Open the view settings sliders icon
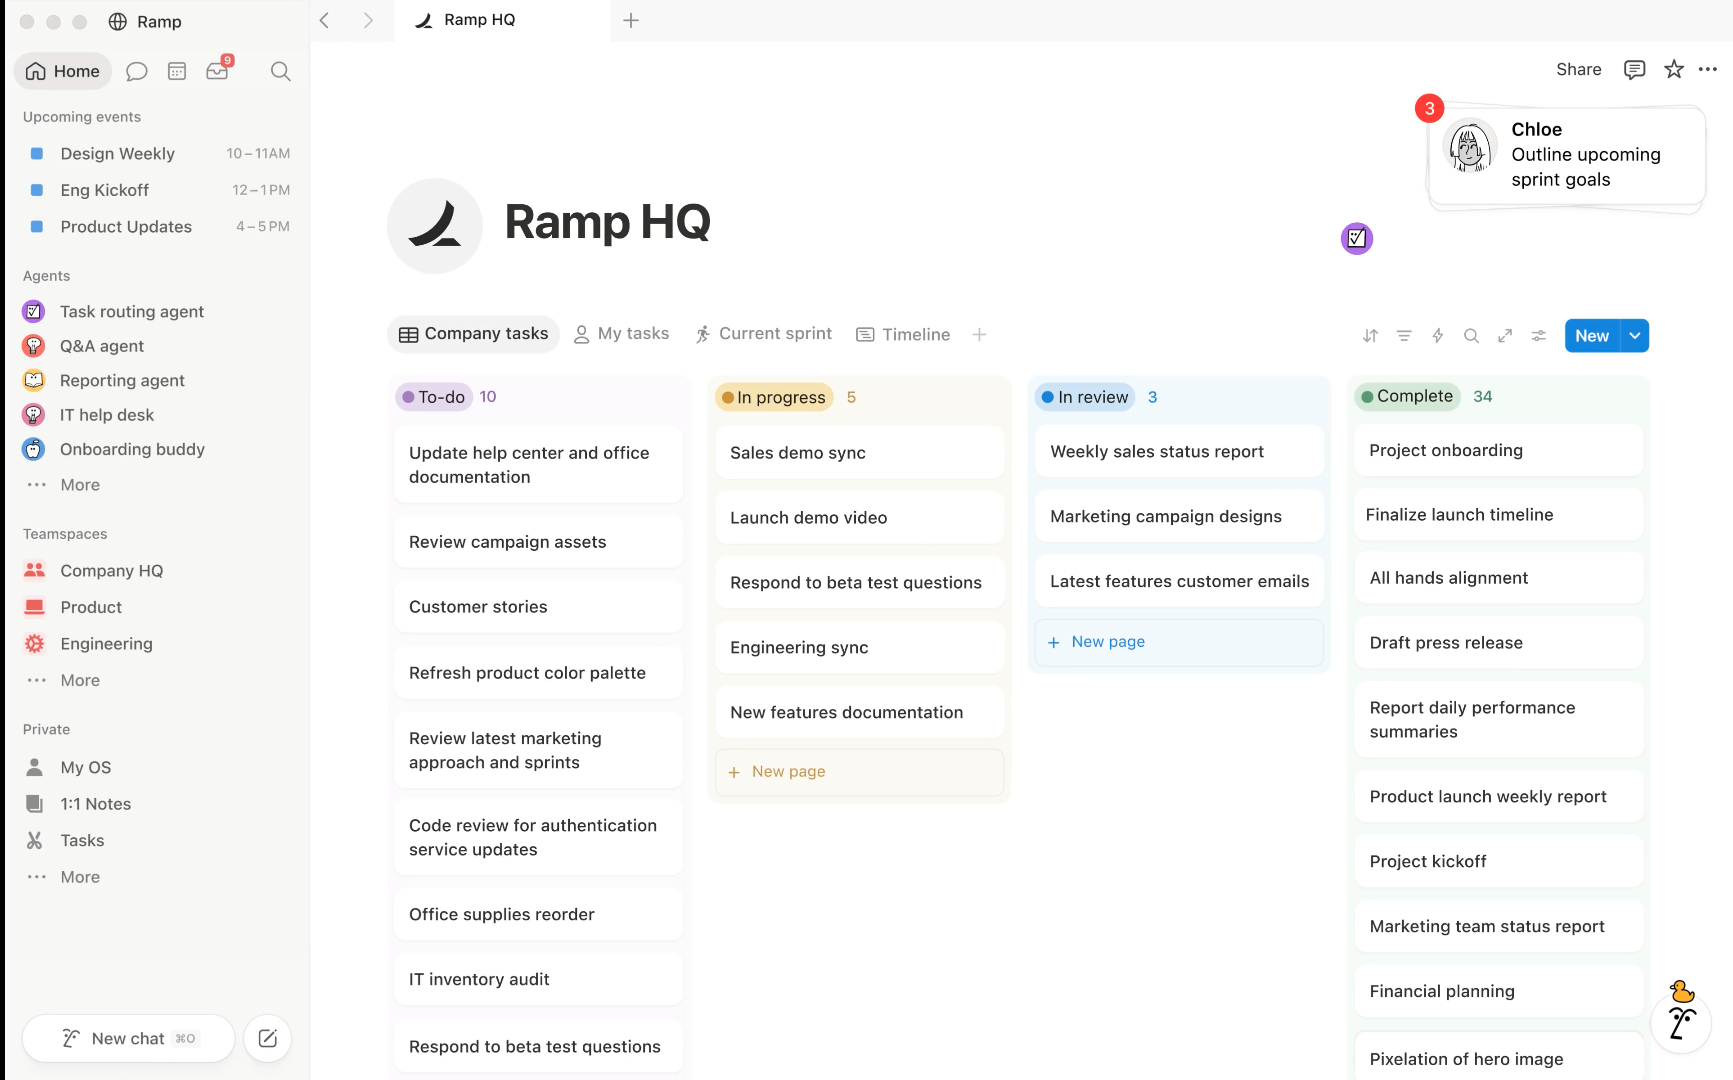 [x=1539, y=336]
